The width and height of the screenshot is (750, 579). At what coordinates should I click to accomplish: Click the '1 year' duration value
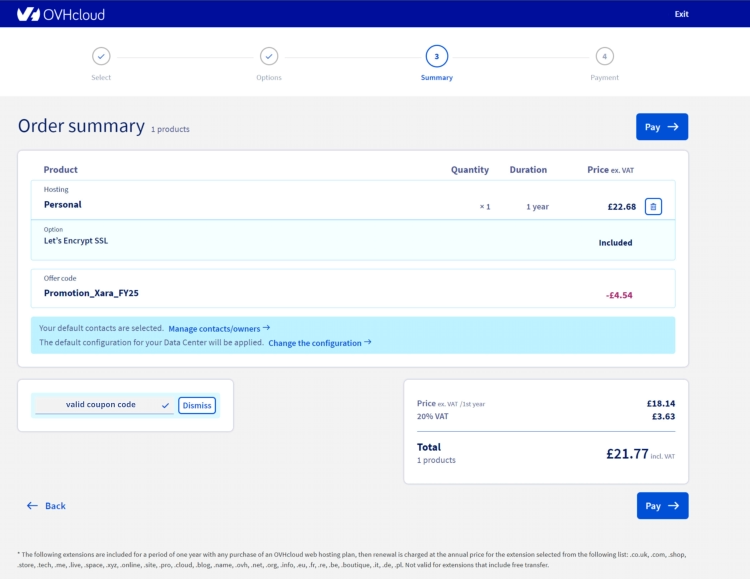pyautogui.click(x=538, y=207)
